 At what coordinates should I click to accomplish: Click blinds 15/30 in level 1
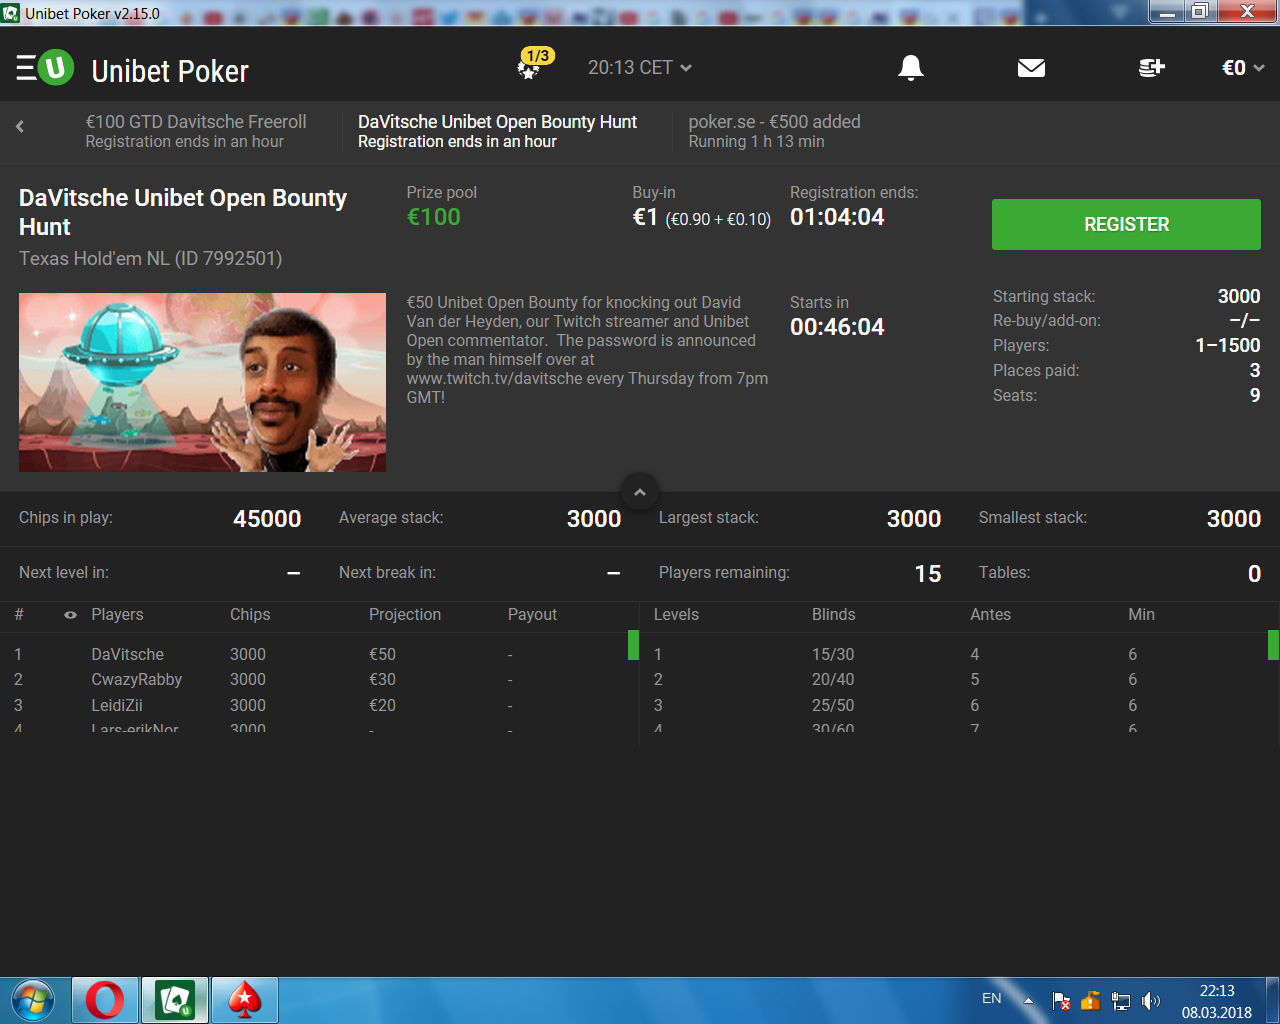833,654
